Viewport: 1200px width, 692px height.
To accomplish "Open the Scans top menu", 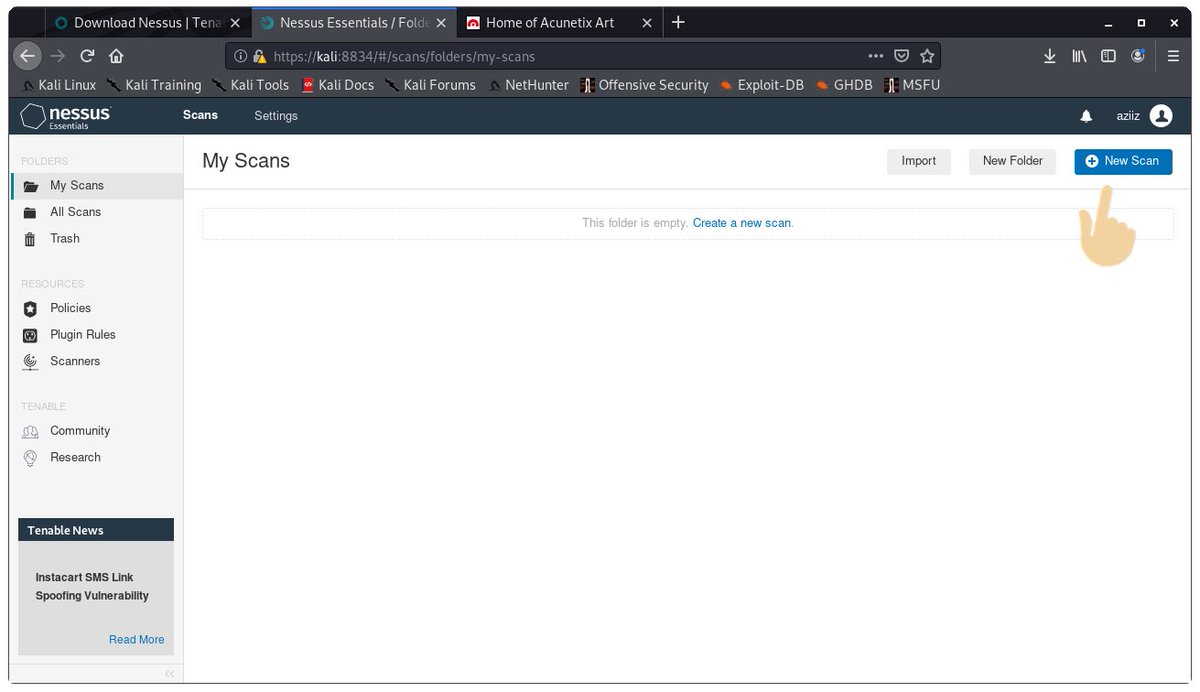I will pos(200,115).
